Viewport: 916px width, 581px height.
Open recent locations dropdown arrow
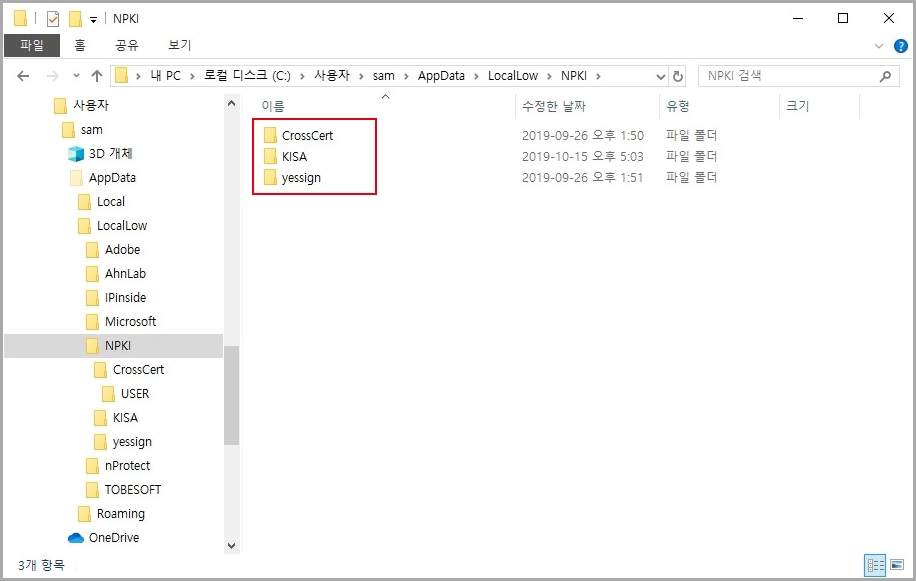[76, 76]
